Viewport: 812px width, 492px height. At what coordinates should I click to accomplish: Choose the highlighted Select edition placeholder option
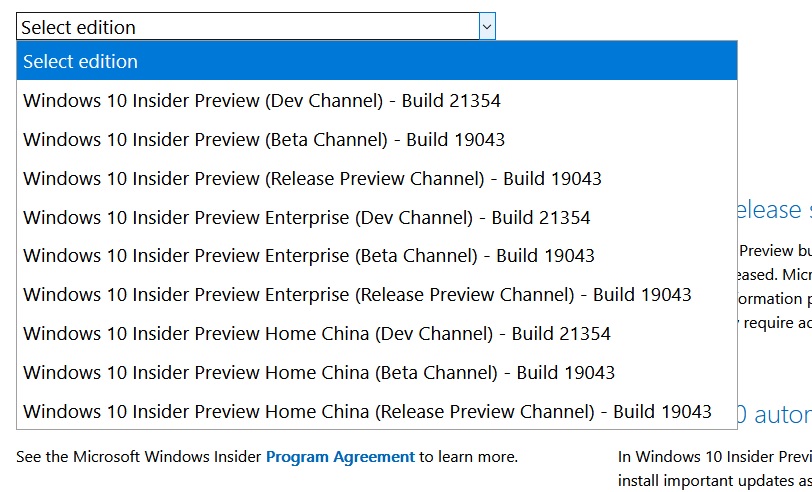coord(376,61)
